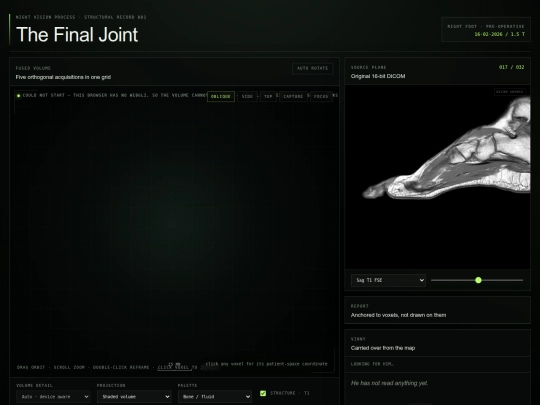Click the green status dot in viewport
The height and width of the screenshot is (405, 540).
click(x=19, y=95)
